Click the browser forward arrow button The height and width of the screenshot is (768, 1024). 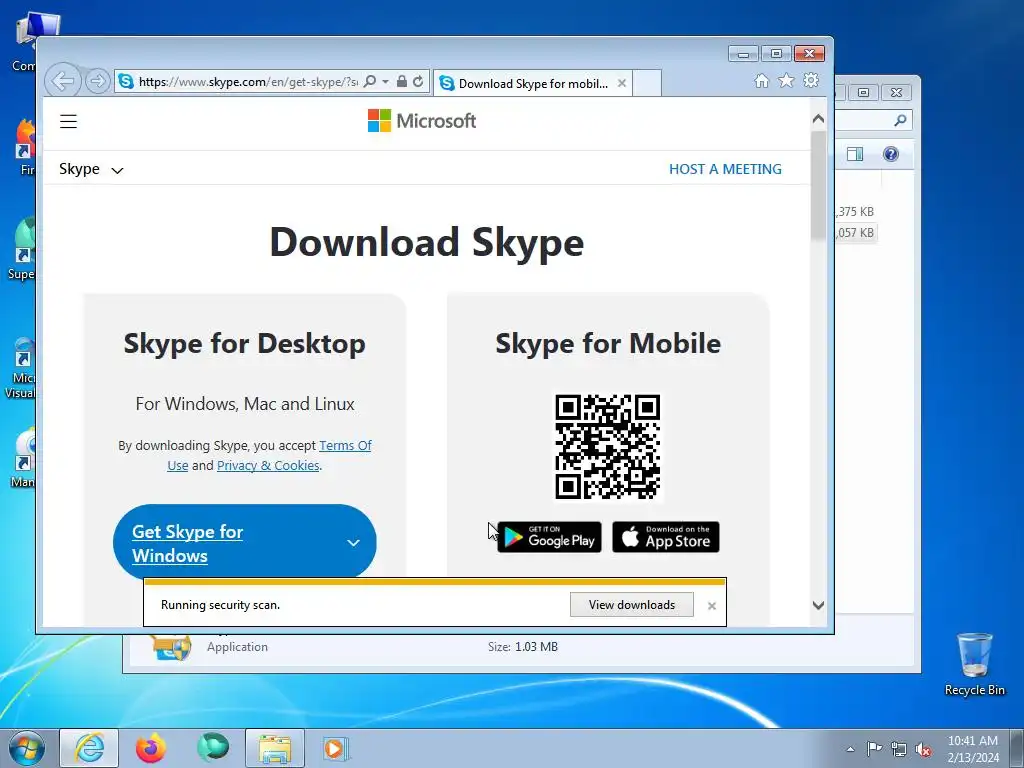[x=97, y=82]
